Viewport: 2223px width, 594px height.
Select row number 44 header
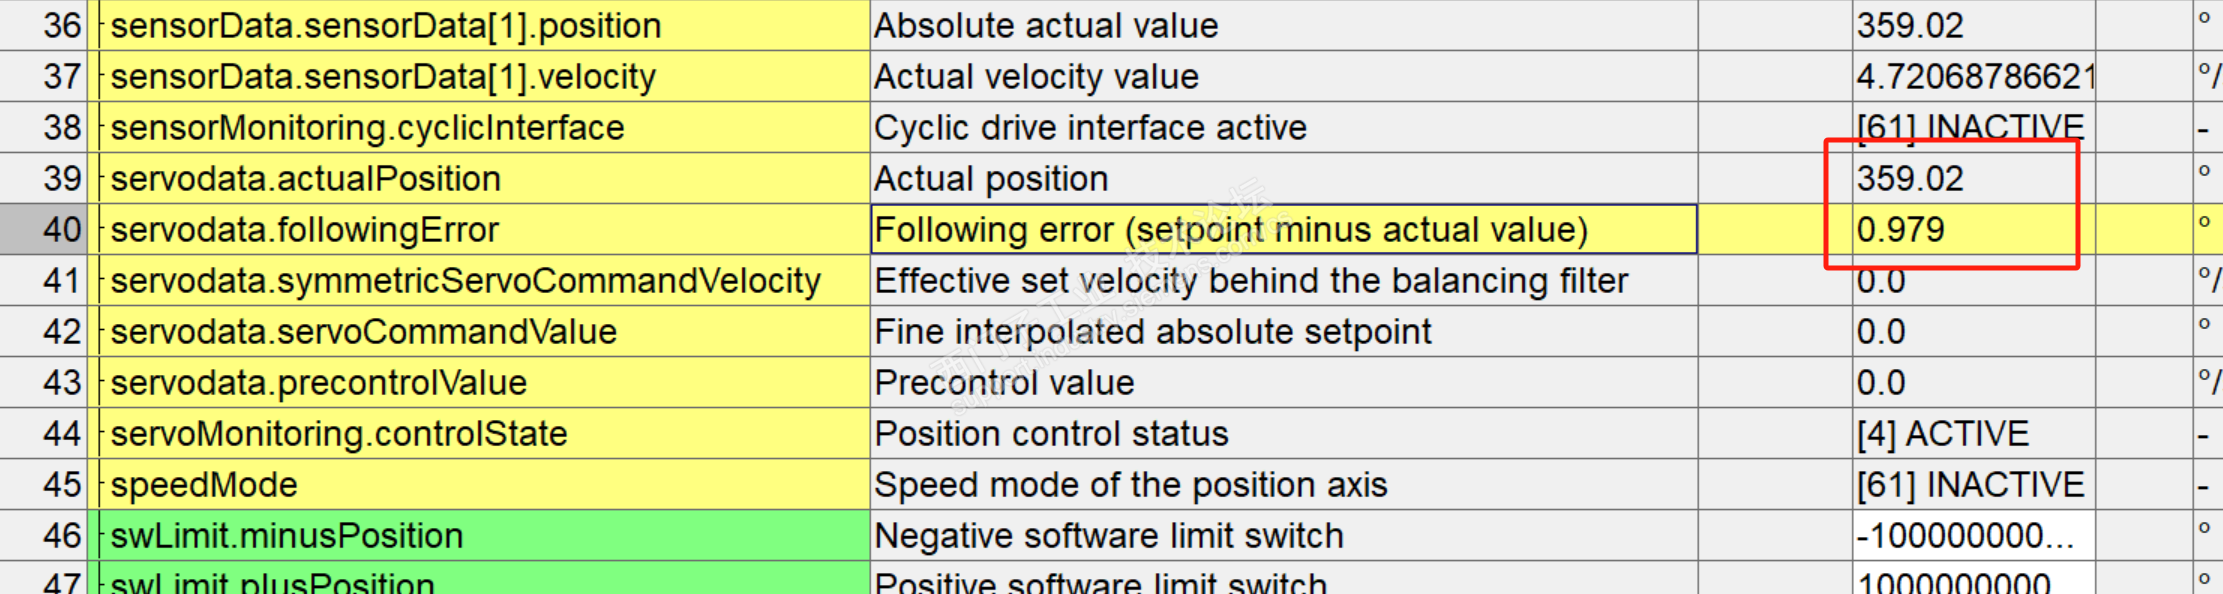[x=45, y=434]
